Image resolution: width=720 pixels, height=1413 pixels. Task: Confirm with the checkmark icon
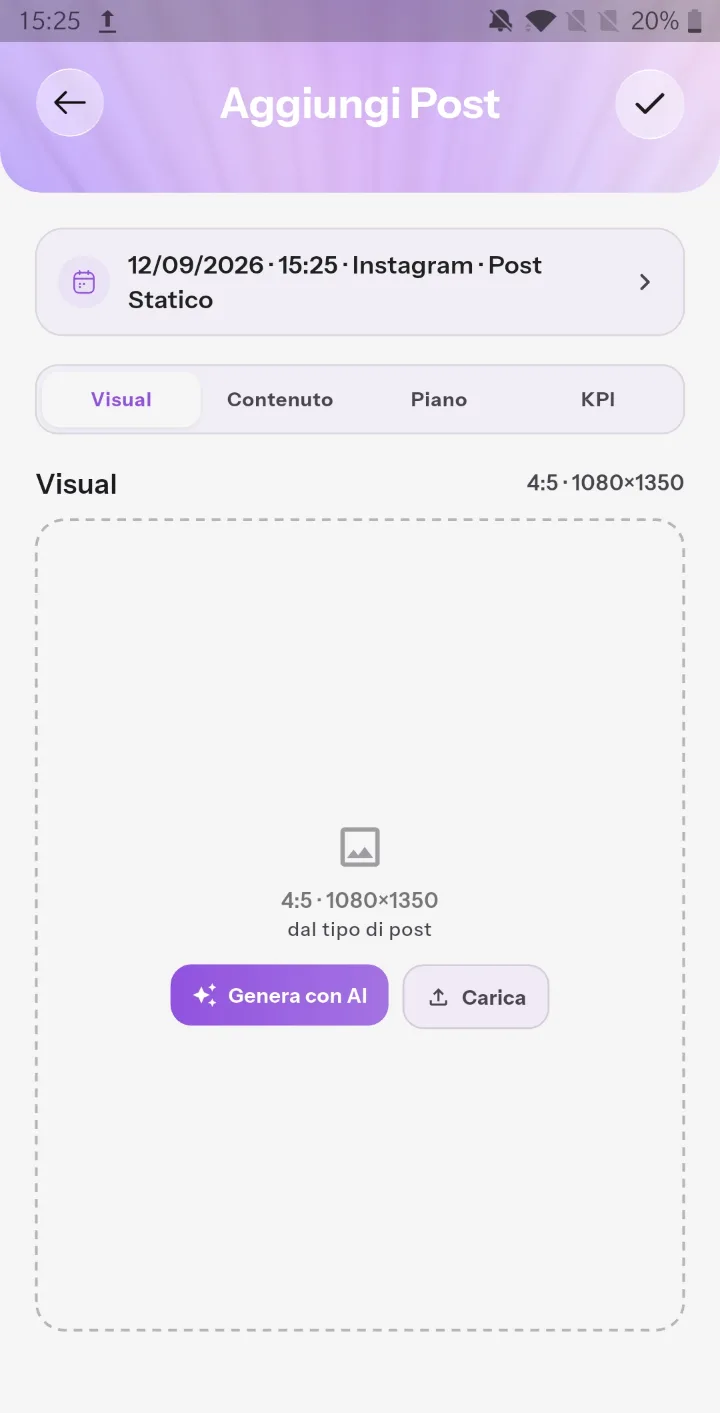point(650,103)
